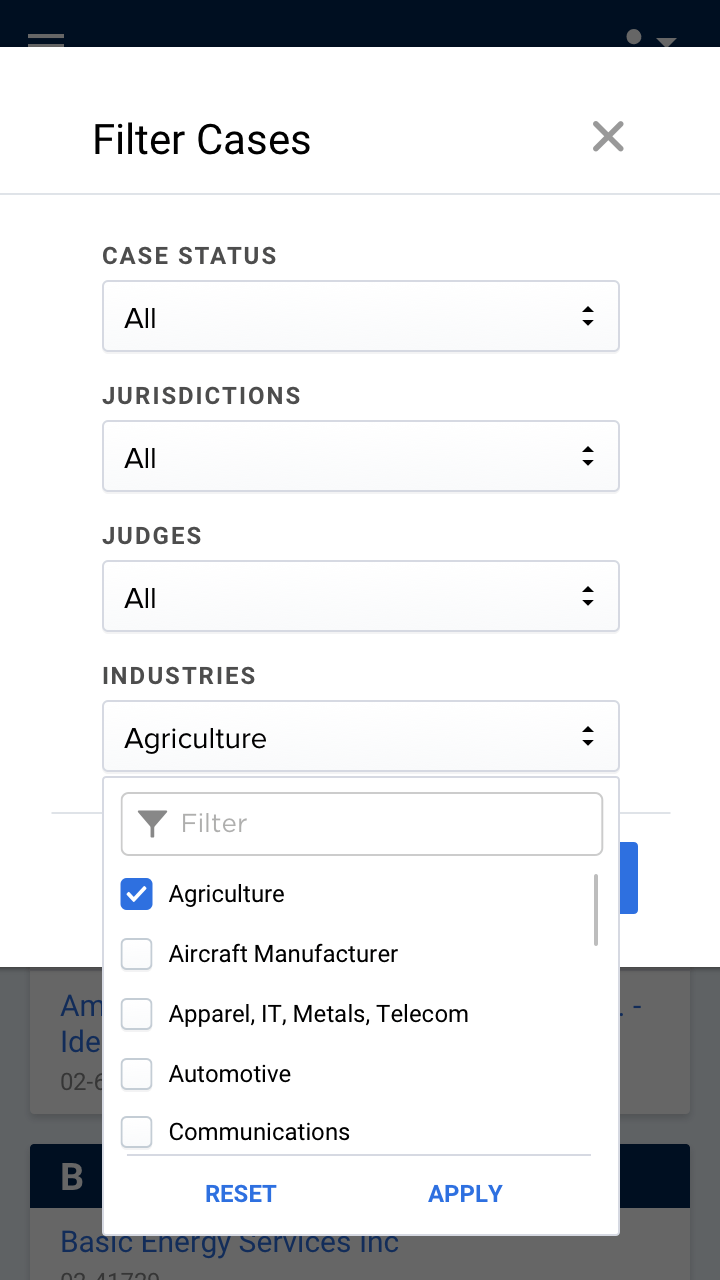Open the Case Status dropdown
Screen dimensions: 720x1280
[360, 317]
